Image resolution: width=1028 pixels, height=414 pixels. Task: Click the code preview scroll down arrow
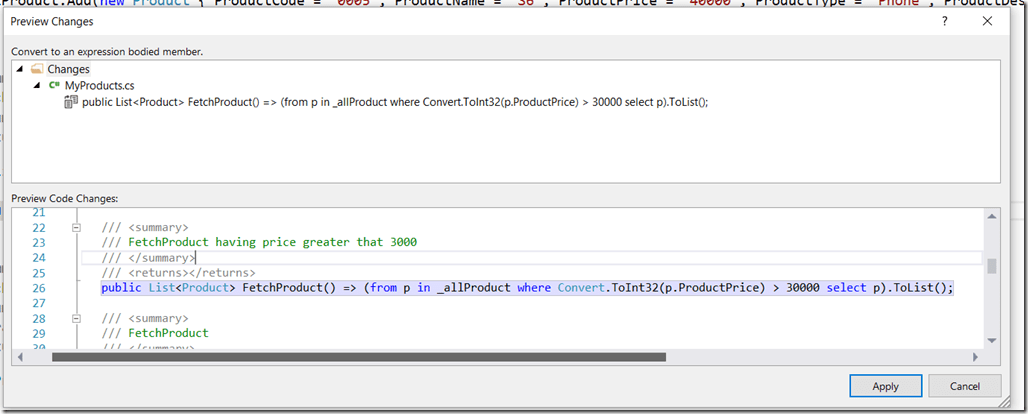992,341
